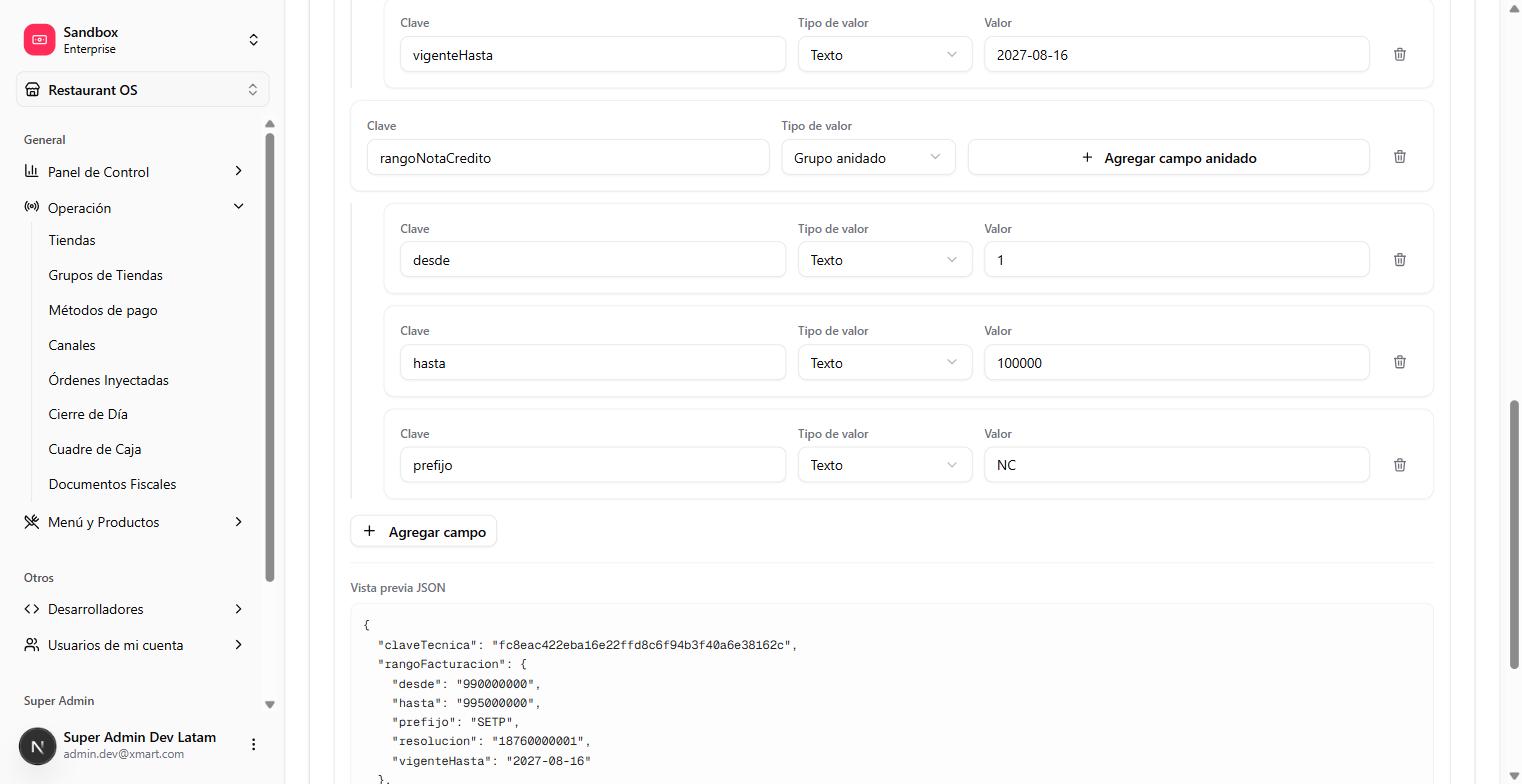Expand the Menú y Productos section
The width and height of the screenshot is (1522, 784).
point(238,522)
